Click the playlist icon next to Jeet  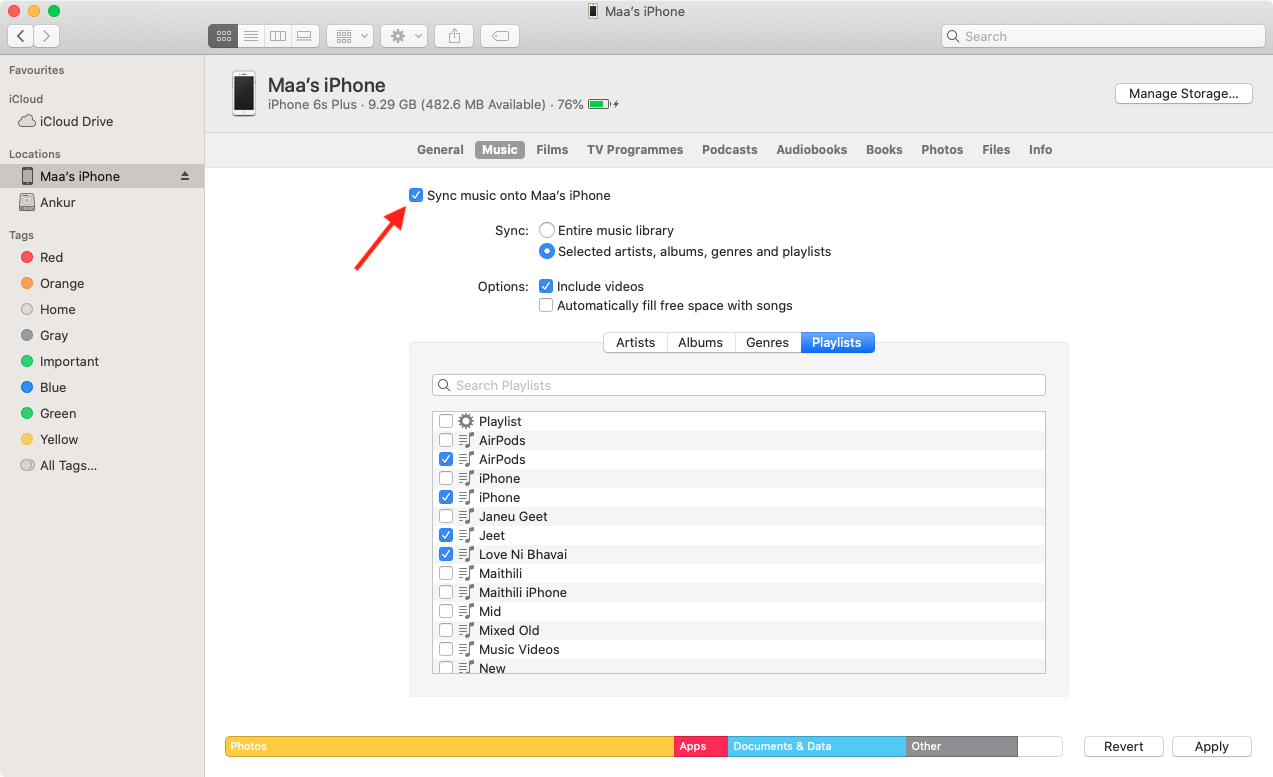coord(466,535)
